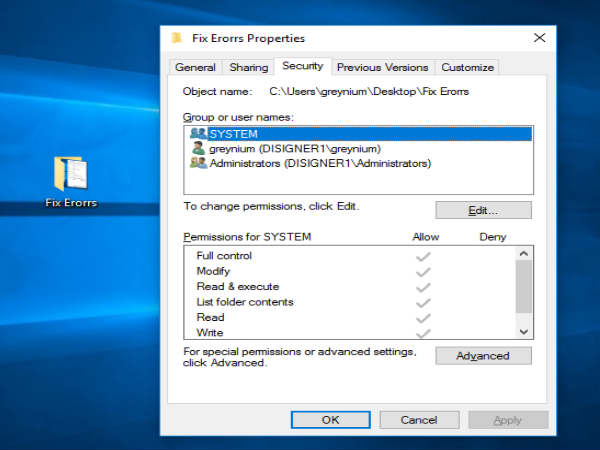Switch to the General tab
The image size is (600, 450).
(x=195, y=68)
